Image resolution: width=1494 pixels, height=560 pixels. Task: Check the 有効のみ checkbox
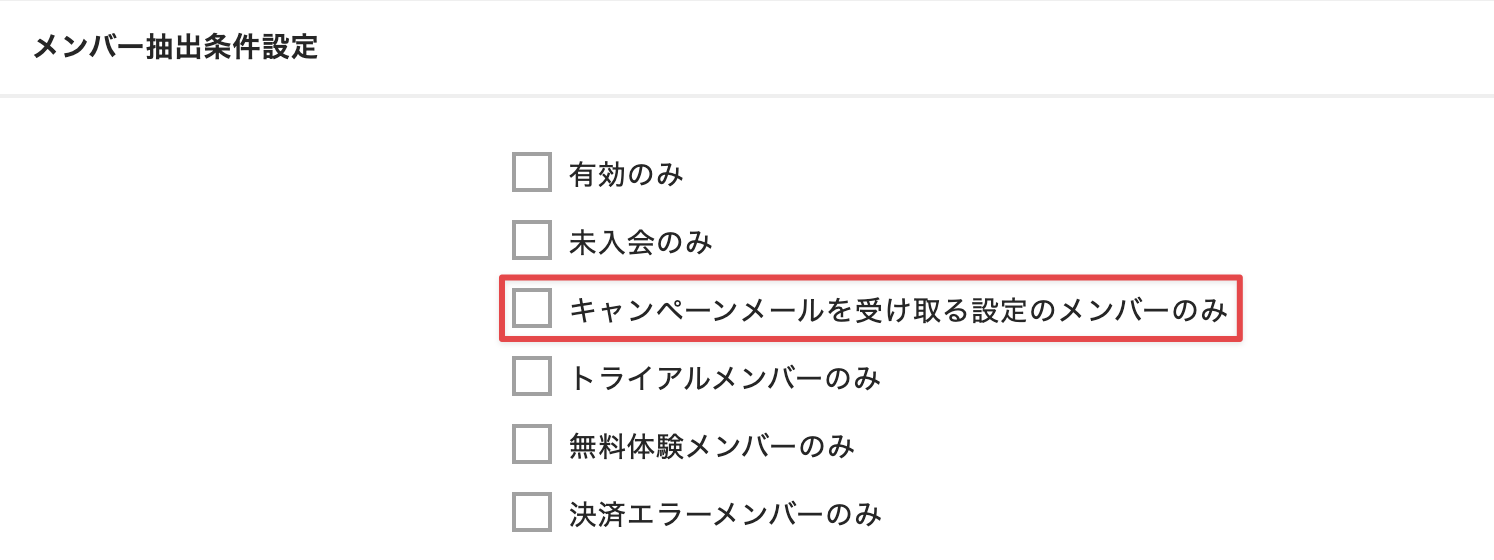pyautogui.click(x=531, y=173)
